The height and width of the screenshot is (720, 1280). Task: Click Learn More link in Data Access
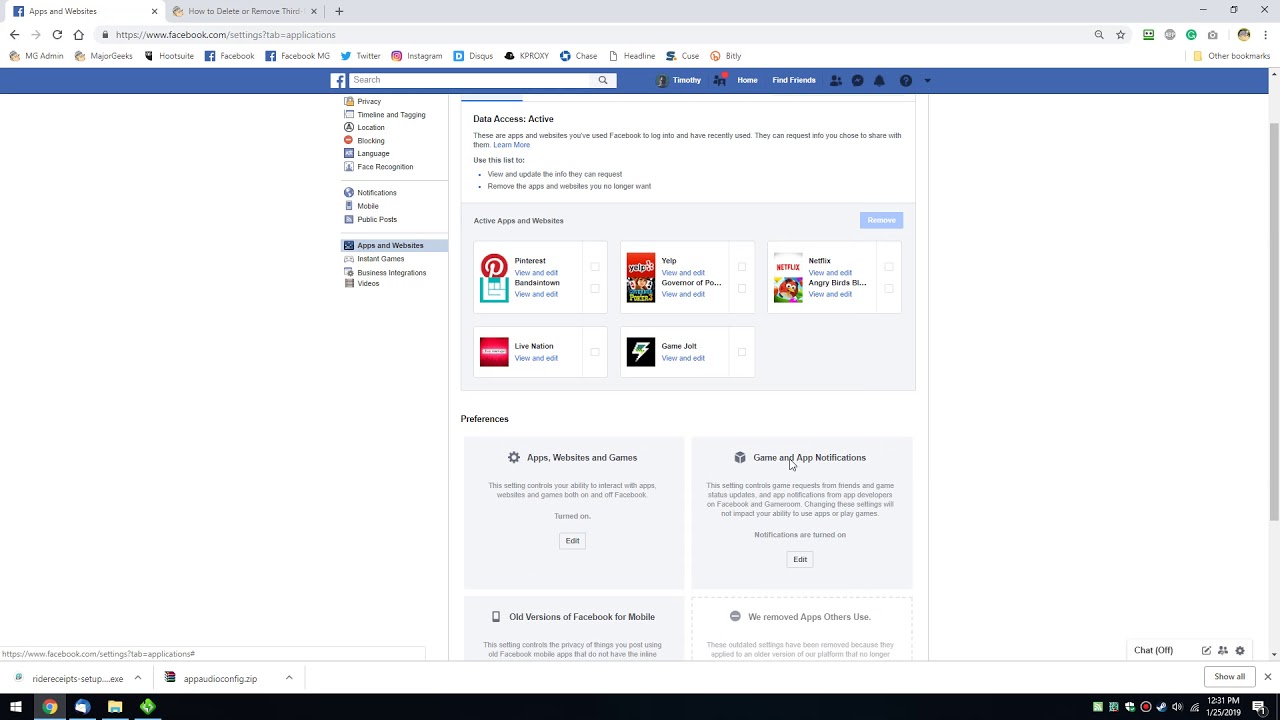pyautogui.click(x=511, y=145)
